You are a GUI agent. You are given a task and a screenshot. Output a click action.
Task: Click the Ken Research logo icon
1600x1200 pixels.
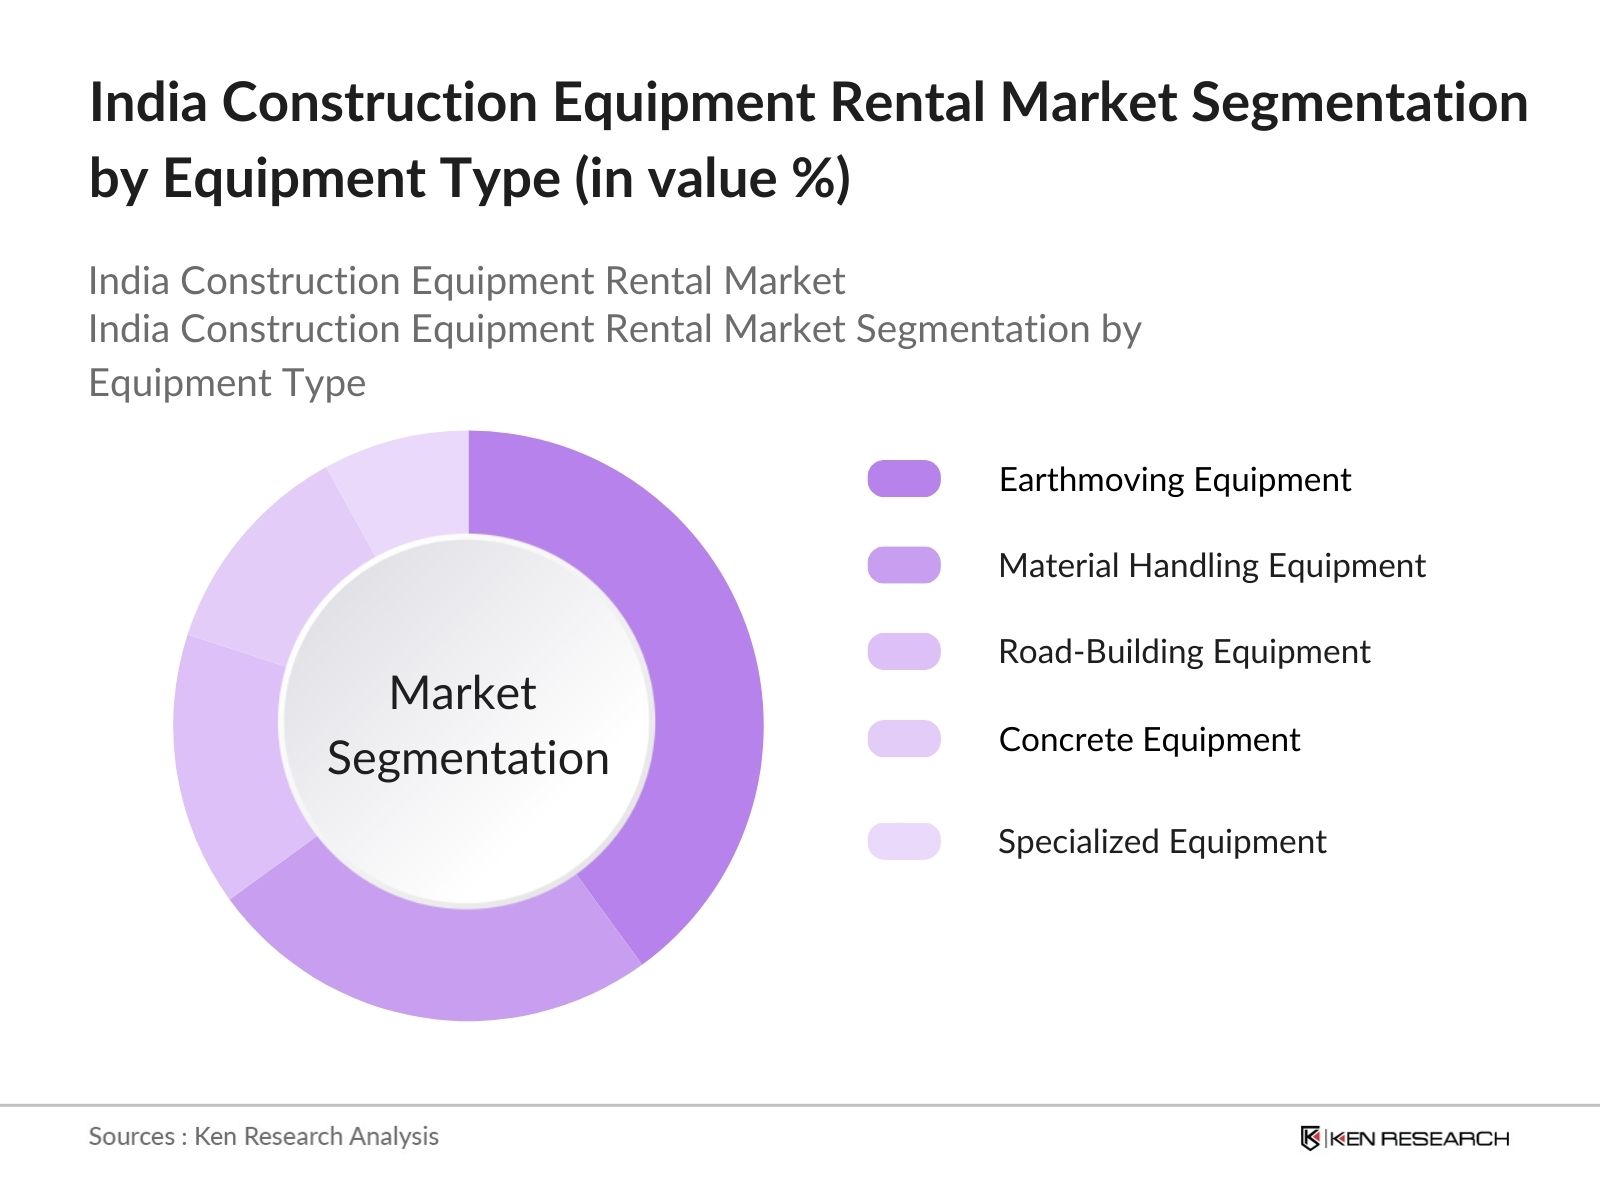(1310, 1137)
